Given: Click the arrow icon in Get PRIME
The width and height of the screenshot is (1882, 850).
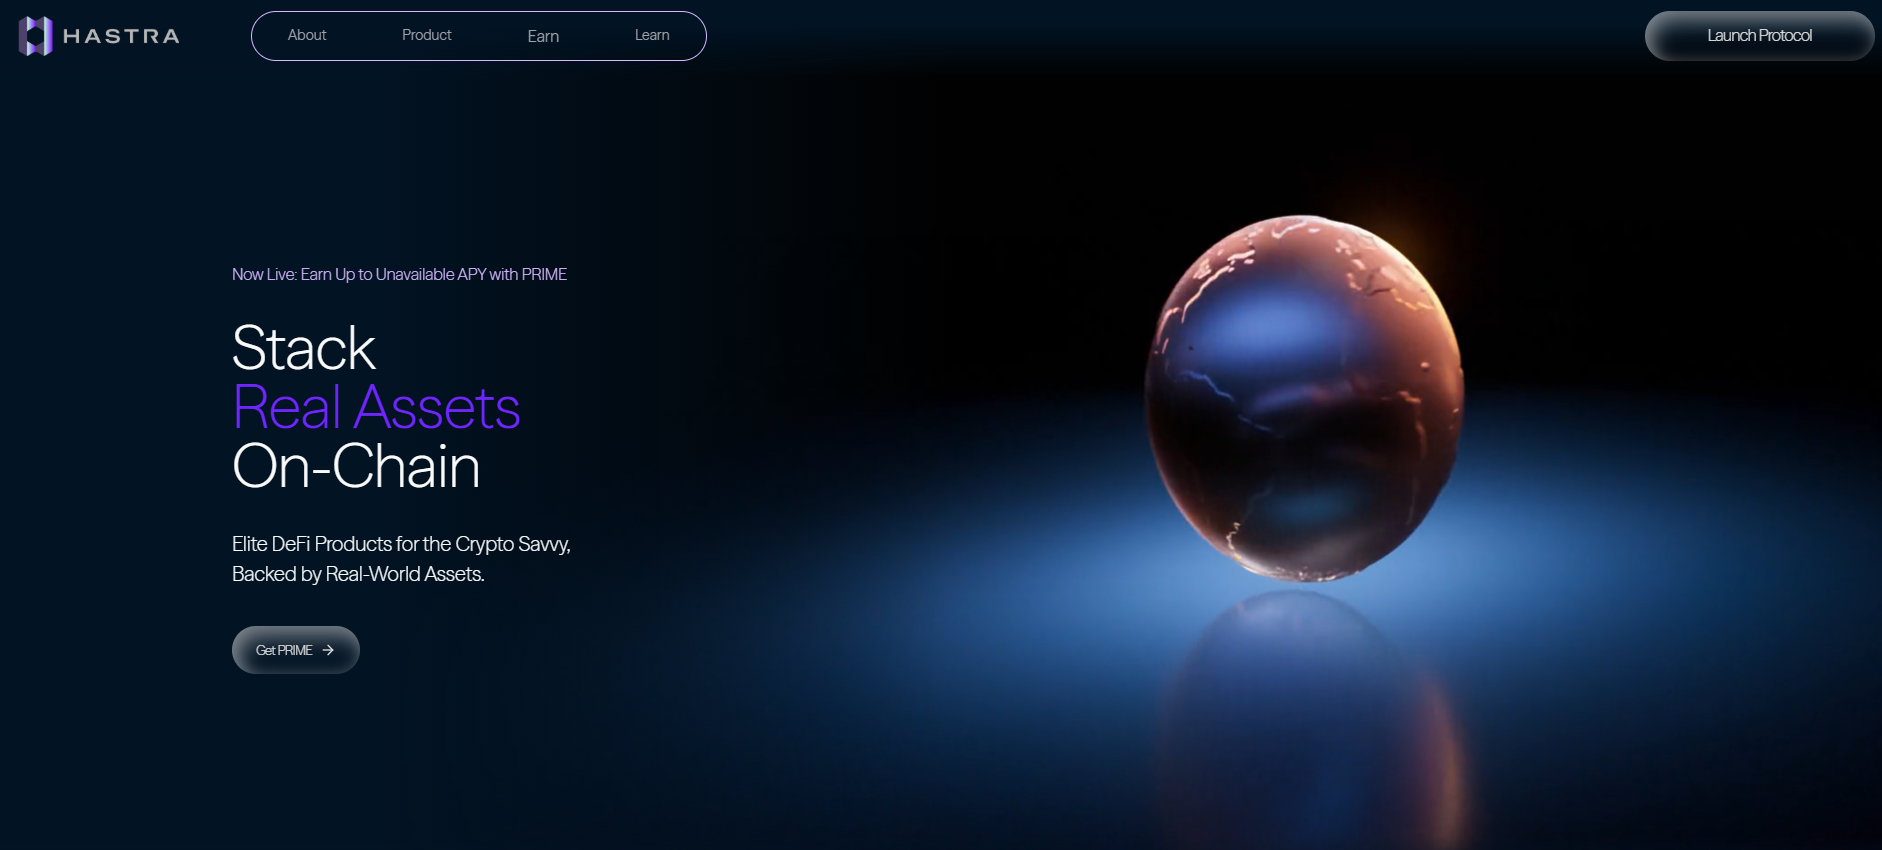Looking at the screenshot, I should pyautogui.click(x=328, y=650).
